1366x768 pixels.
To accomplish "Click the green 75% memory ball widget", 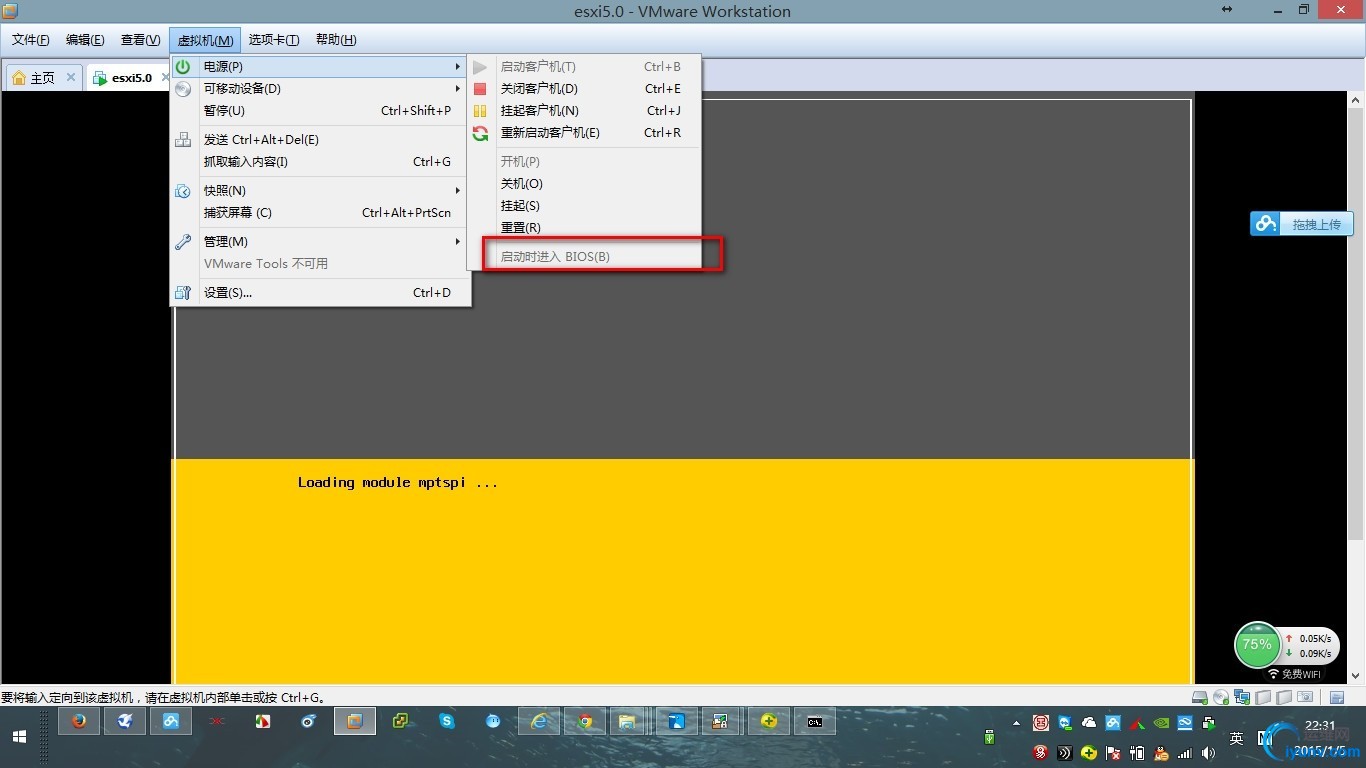I will tap(1257, 644).
